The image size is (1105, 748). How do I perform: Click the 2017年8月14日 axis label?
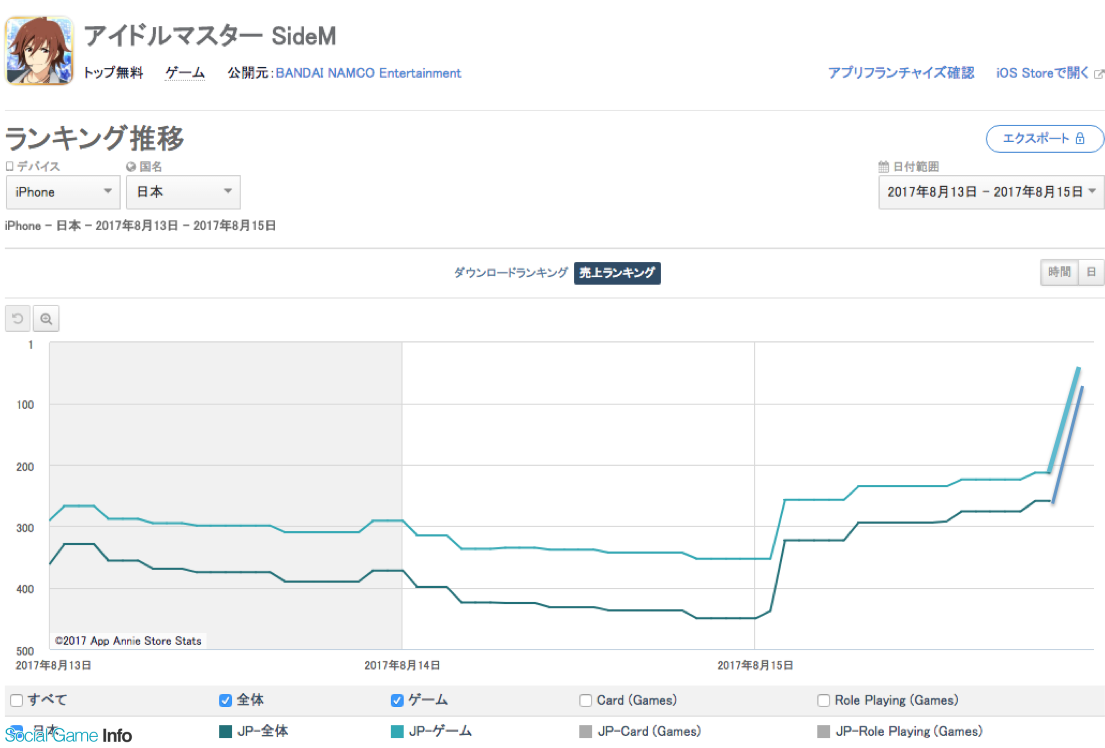coord(402,666)
